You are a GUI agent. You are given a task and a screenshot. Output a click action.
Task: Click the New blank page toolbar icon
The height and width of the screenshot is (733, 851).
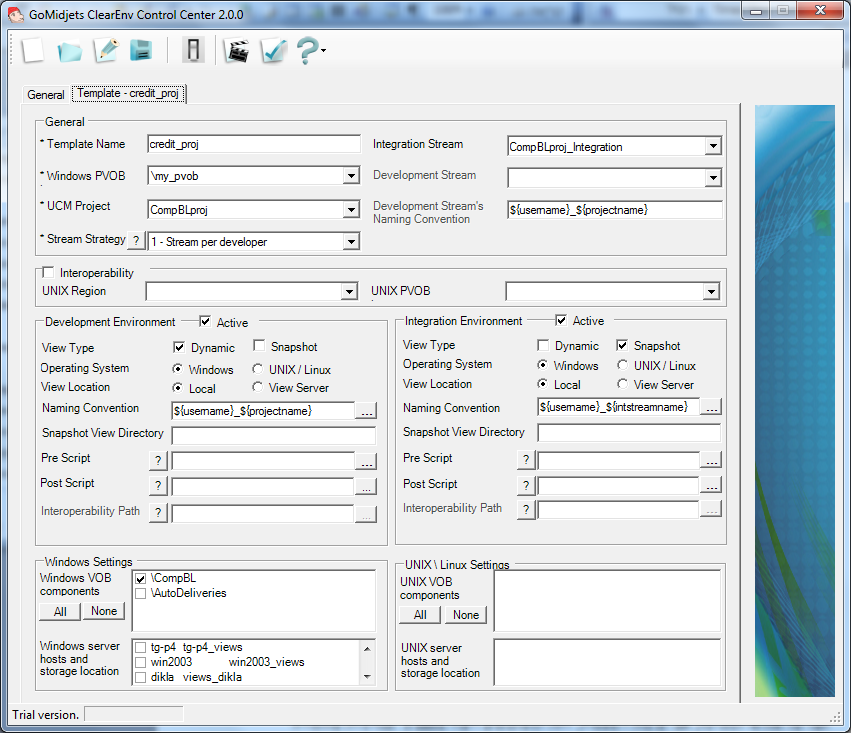pyautogui.click(x=33, y=50)
